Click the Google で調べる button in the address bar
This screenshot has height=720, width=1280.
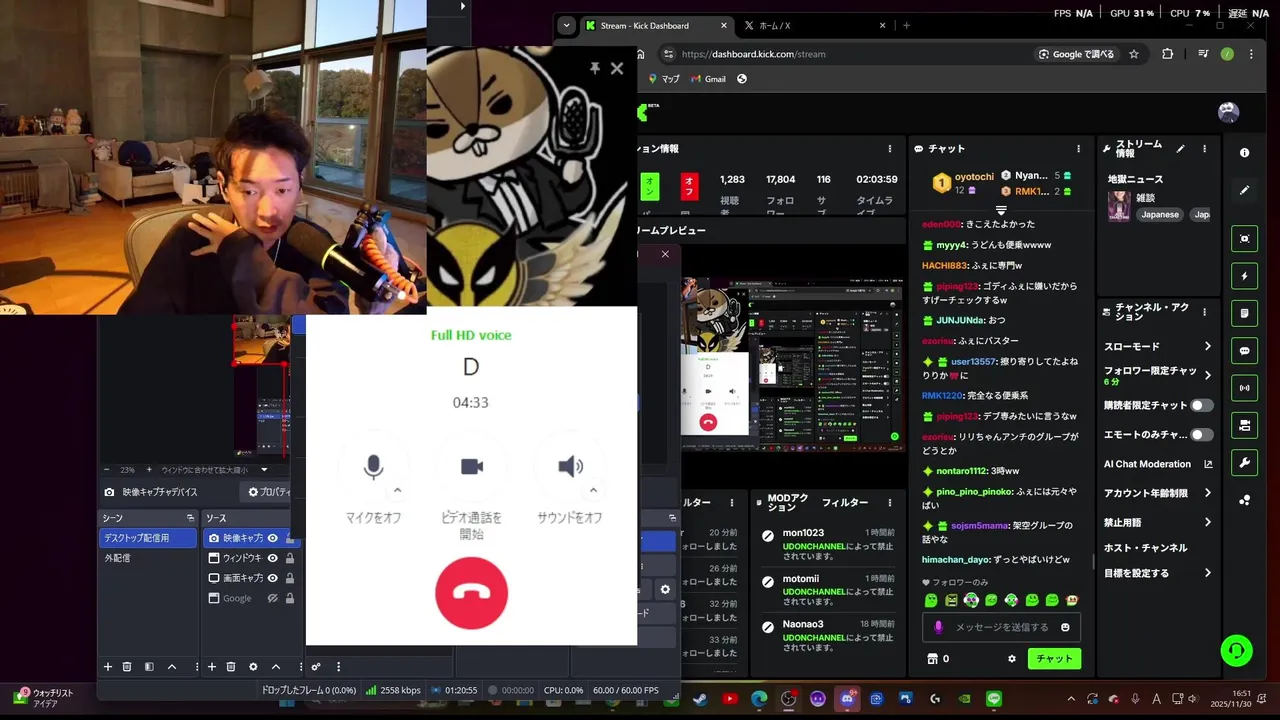(1077, 54)
